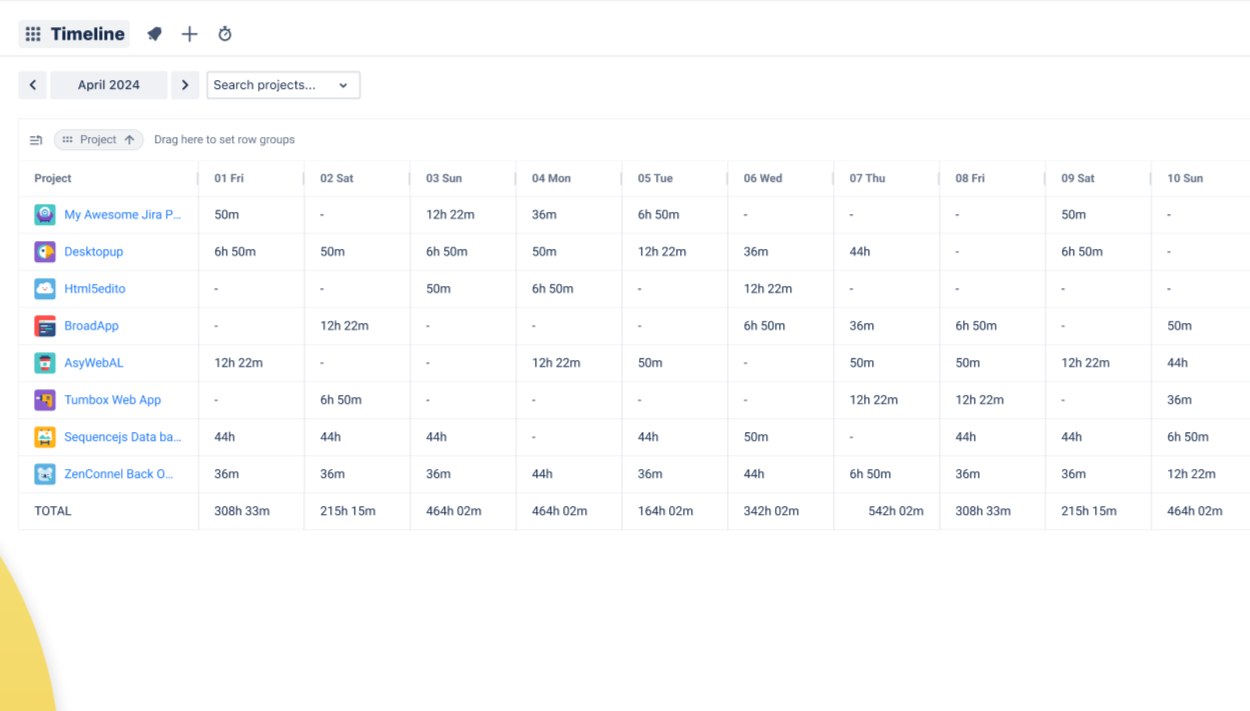Open the Search projects dropdown
The height and width of the screenshot is (711, 1250).
point(283,85)
